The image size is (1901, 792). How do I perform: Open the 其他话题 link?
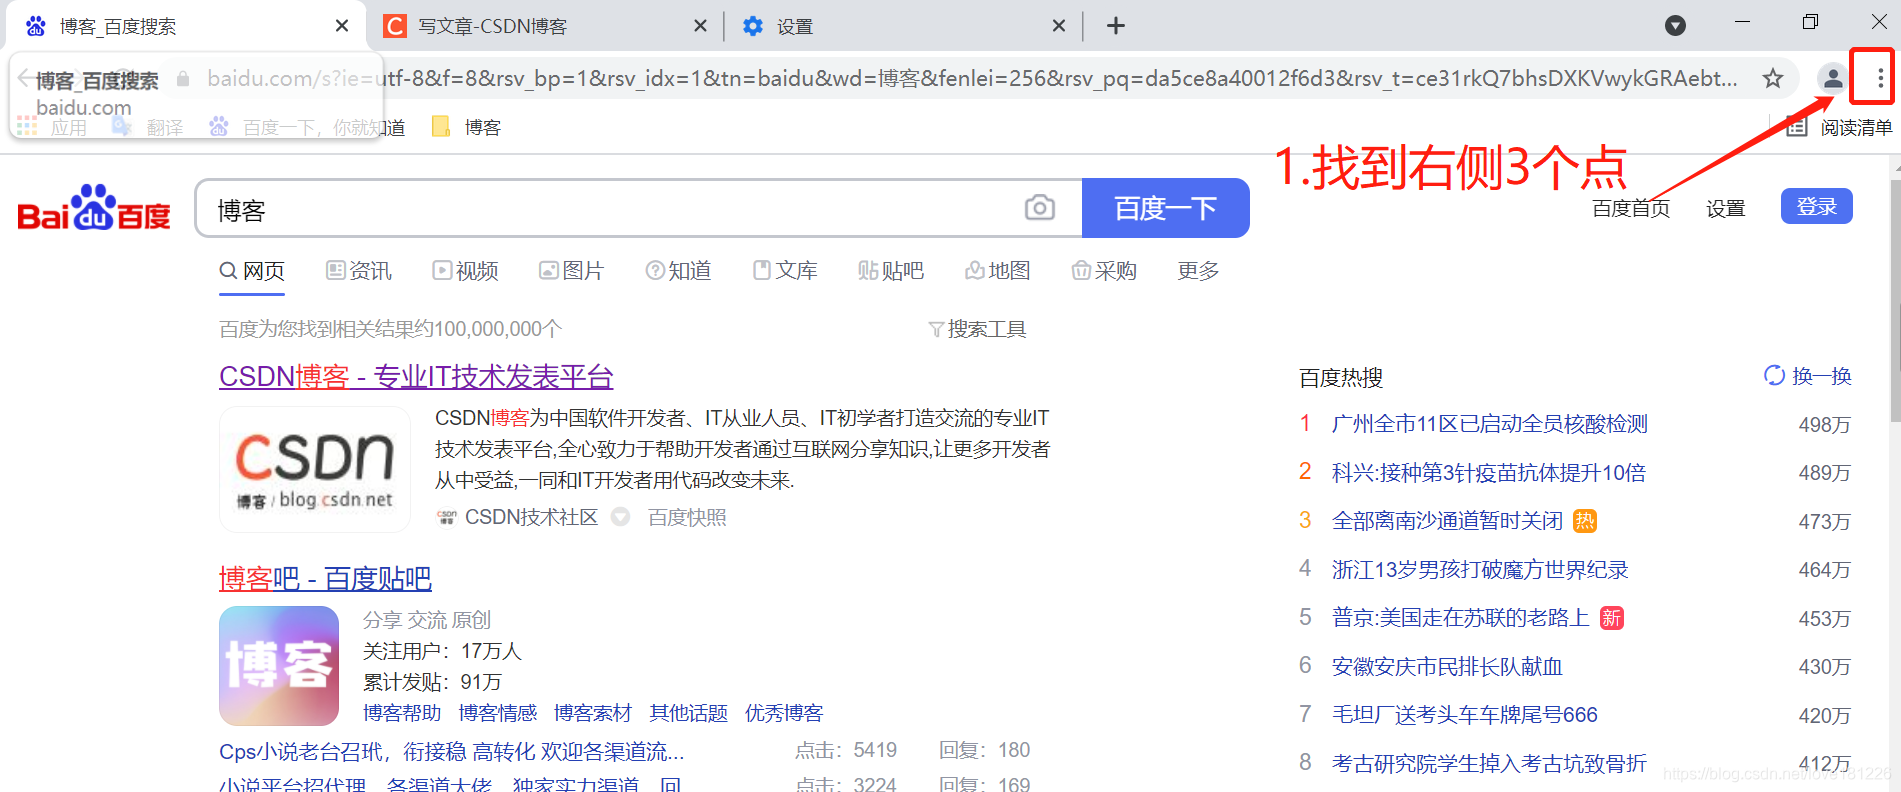pos(689,713)
